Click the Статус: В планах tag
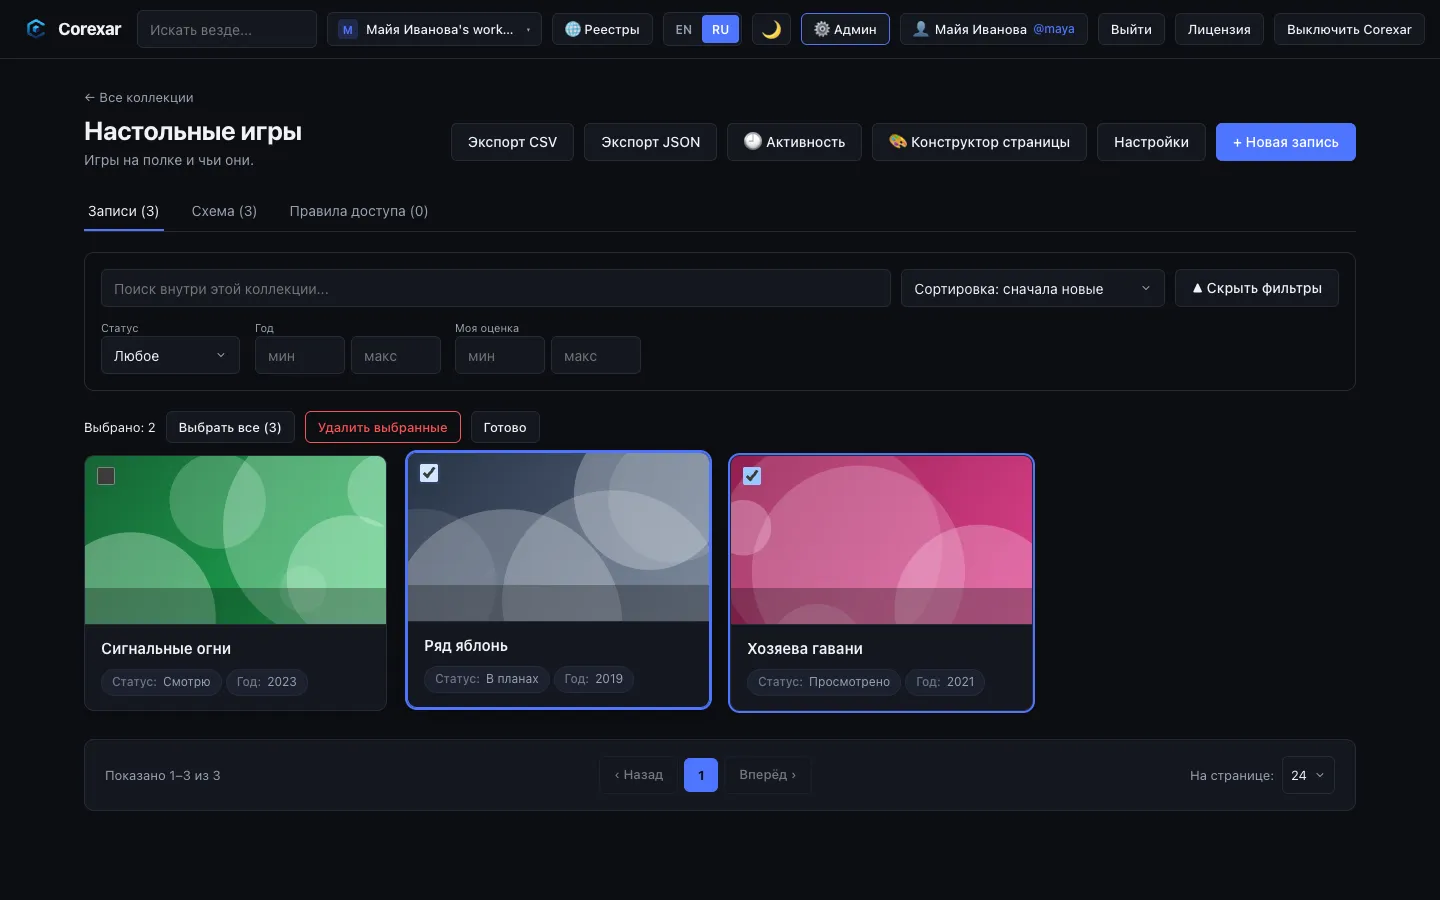Screen dimensions: 1440x900 coord(487,679)
